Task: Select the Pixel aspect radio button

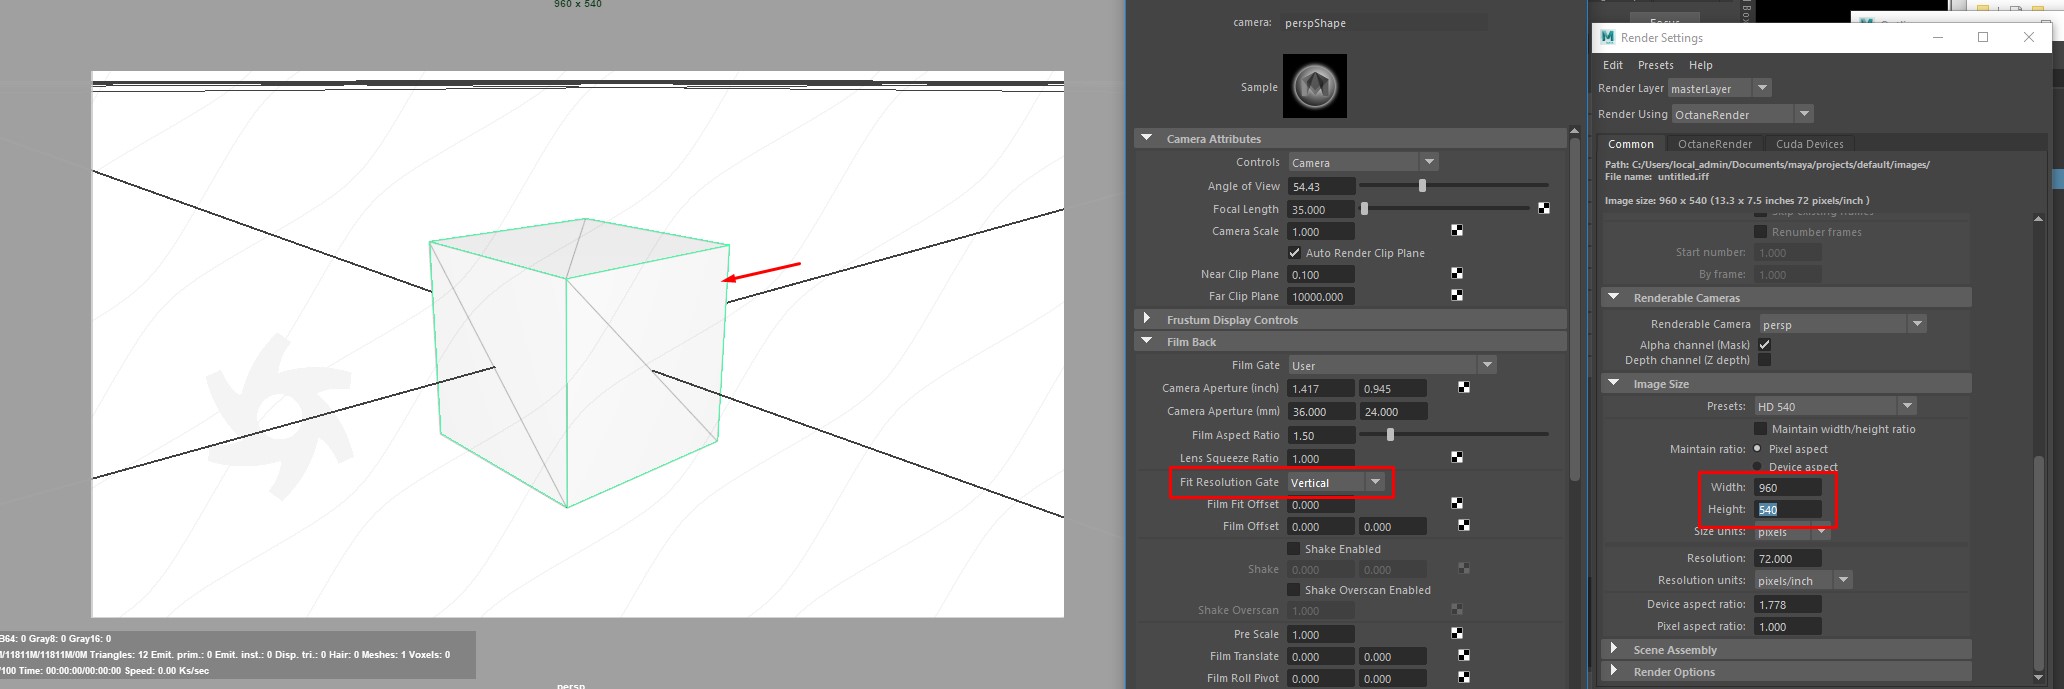Action: 1757,448
